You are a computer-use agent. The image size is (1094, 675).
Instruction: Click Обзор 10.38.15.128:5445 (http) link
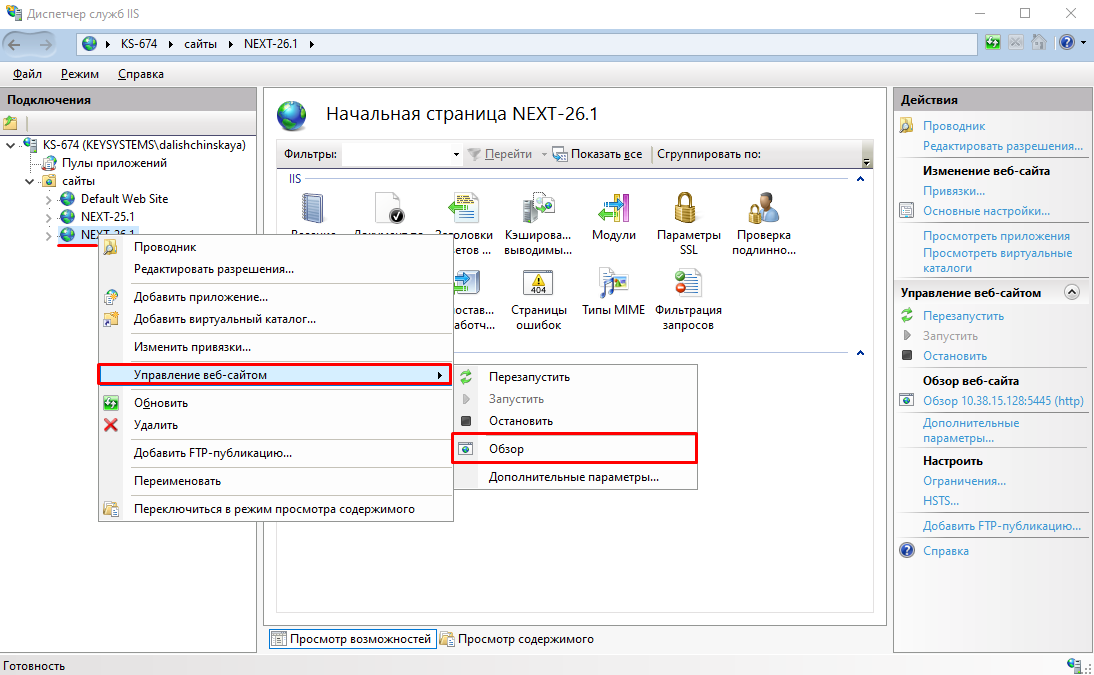point(1002,401)
